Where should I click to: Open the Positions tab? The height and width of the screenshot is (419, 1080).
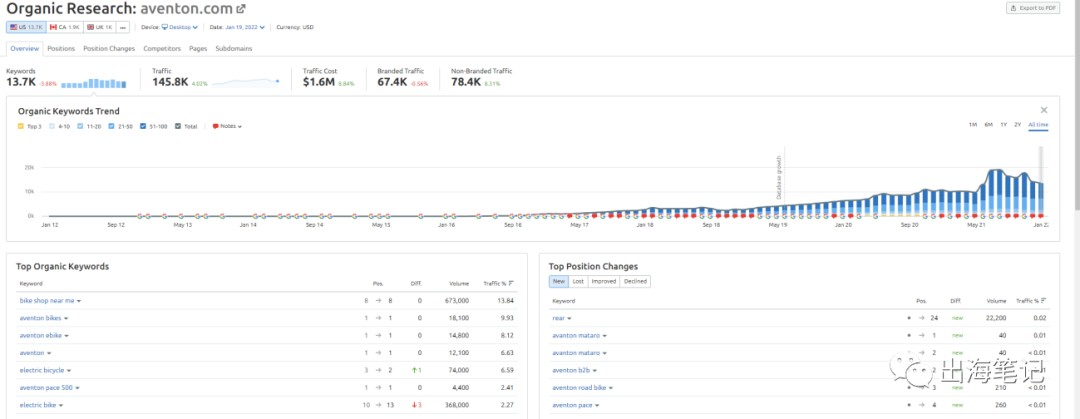pyautogui.click(x=61, y=49)
